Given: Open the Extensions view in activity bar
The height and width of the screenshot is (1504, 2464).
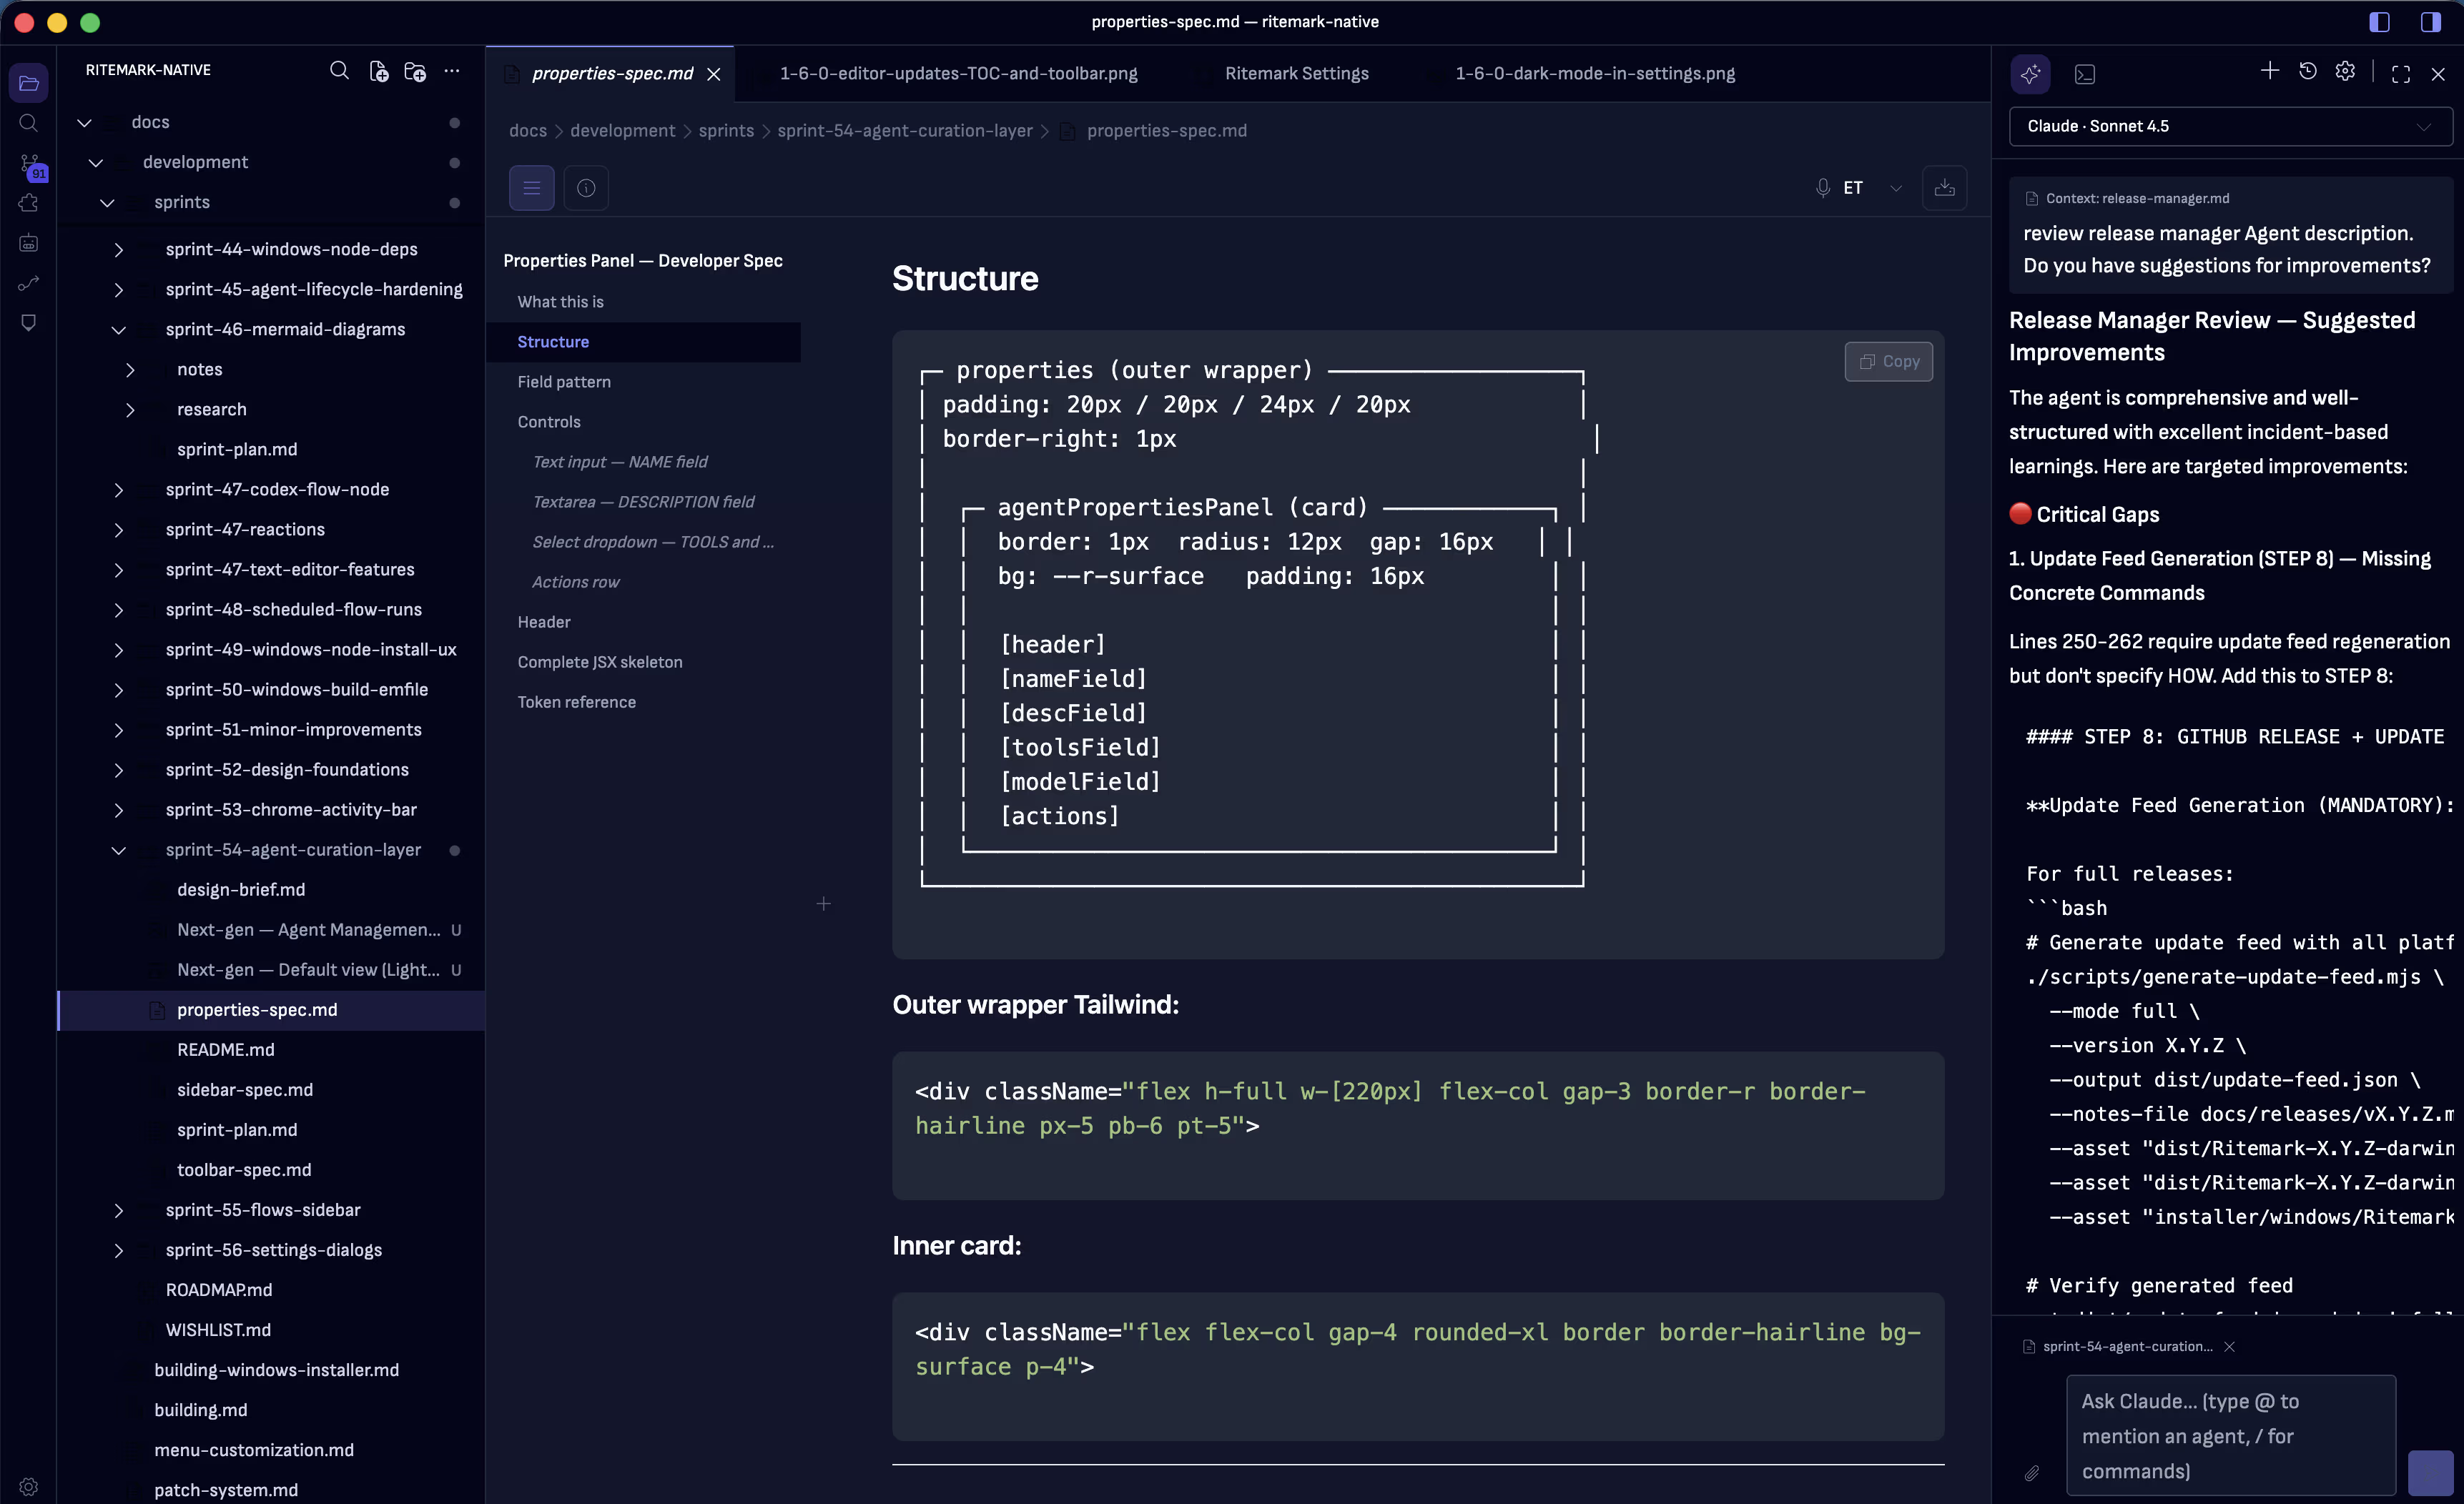Looking at the screenshot, I should (28, 203).
